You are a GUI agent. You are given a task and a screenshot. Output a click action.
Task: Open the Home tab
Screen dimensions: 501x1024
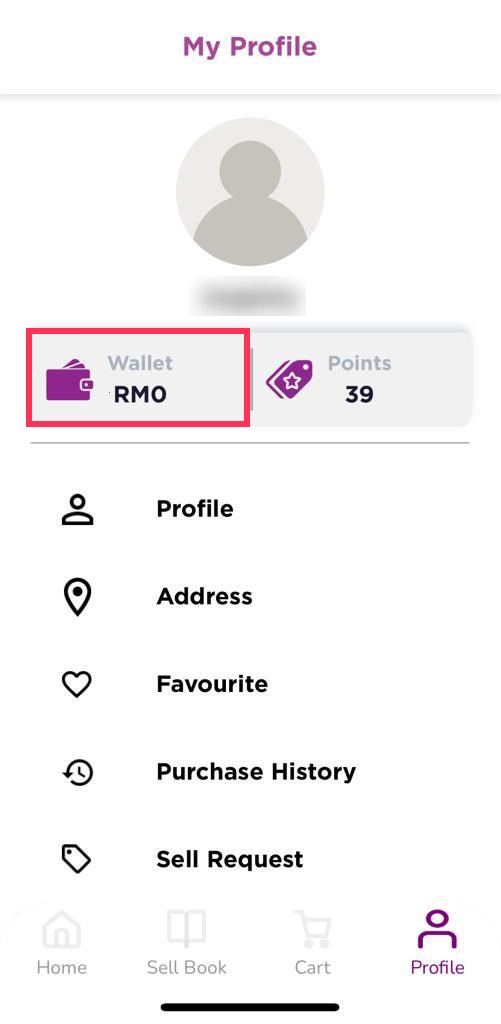(61, 942)
